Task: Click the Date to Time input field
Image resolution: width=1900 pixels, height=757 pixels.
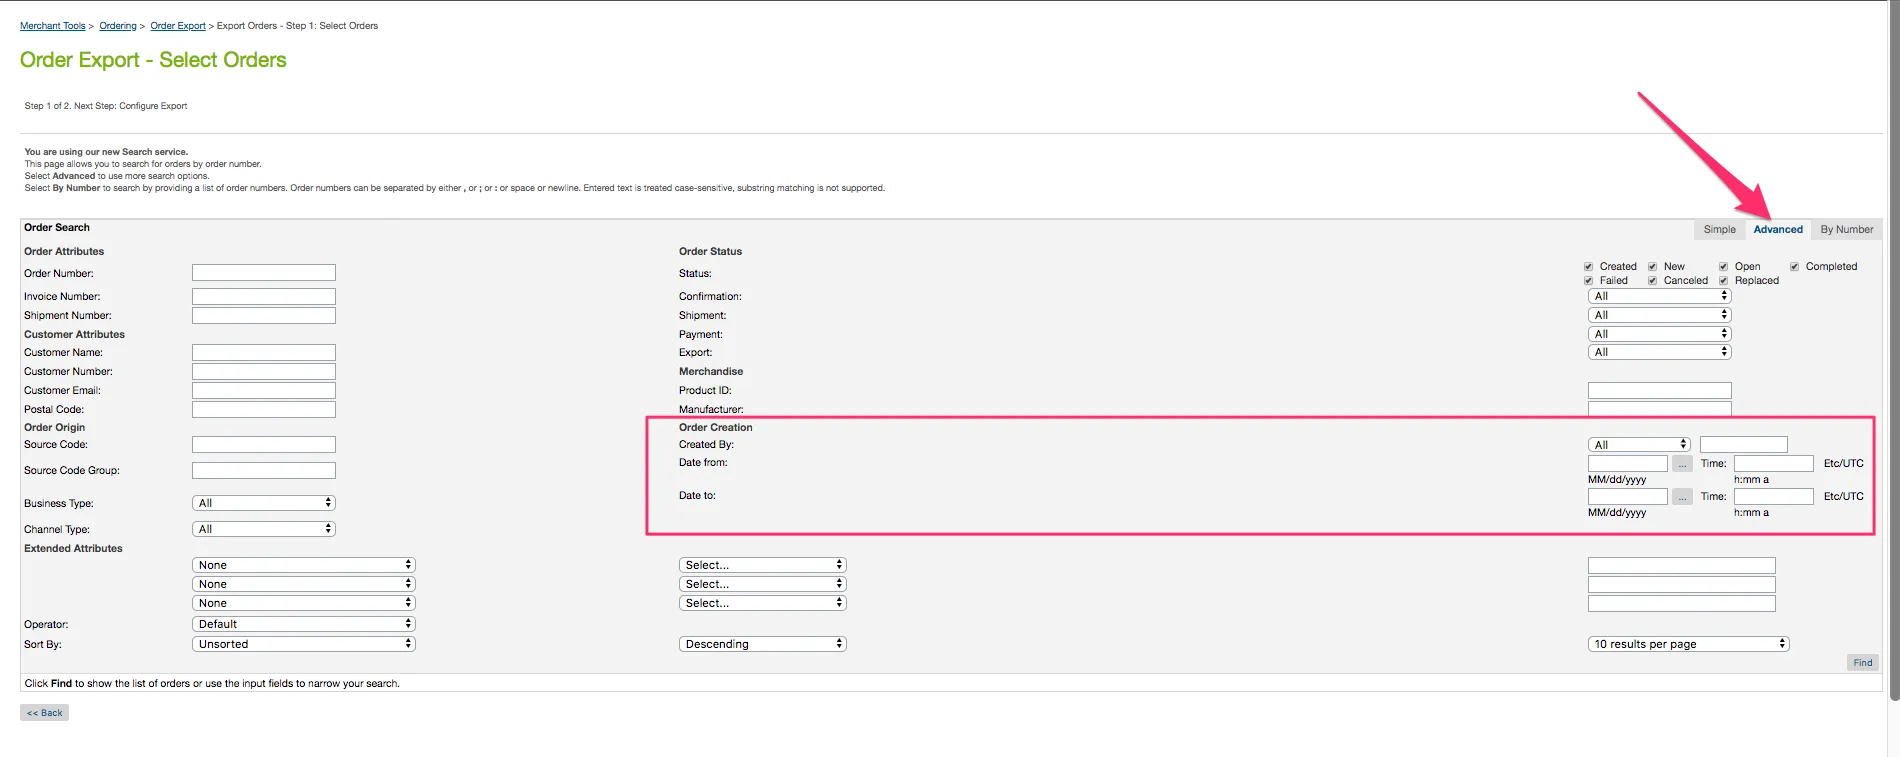Action: pyautogui.click(x=1774, y=497)
